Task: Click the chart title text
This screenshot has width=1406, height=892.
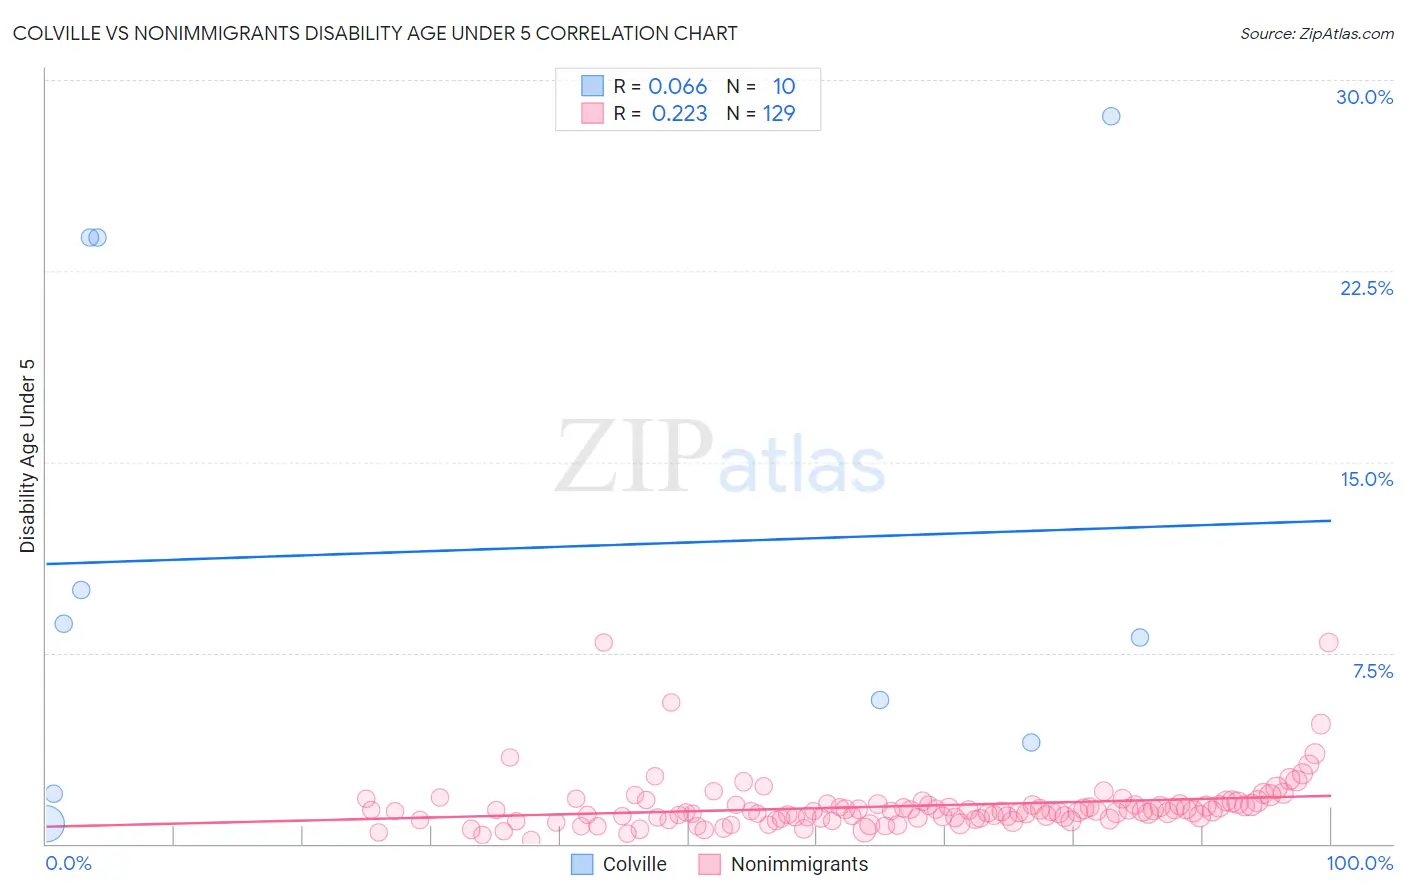Action: tap(375, 33)
